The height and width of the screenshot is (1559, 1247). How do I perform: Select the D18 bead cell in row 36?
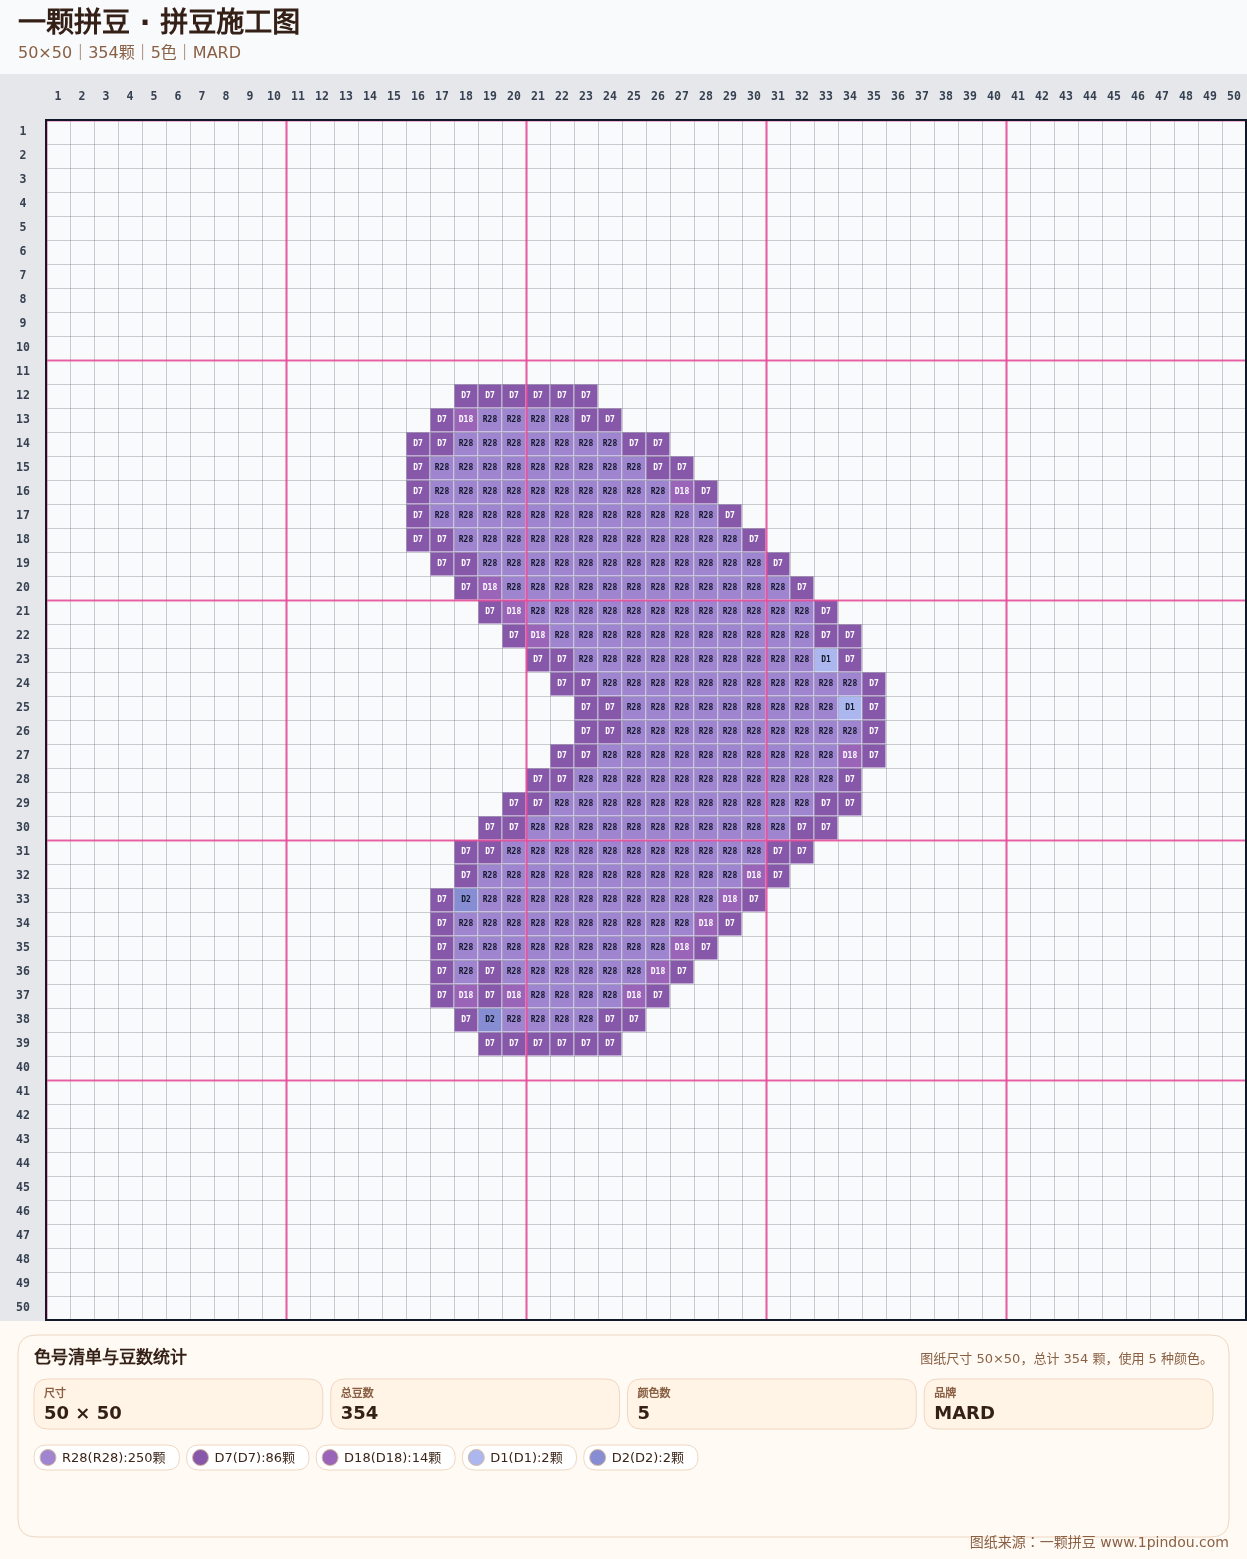pyautogui.click(x=658, y=971)
